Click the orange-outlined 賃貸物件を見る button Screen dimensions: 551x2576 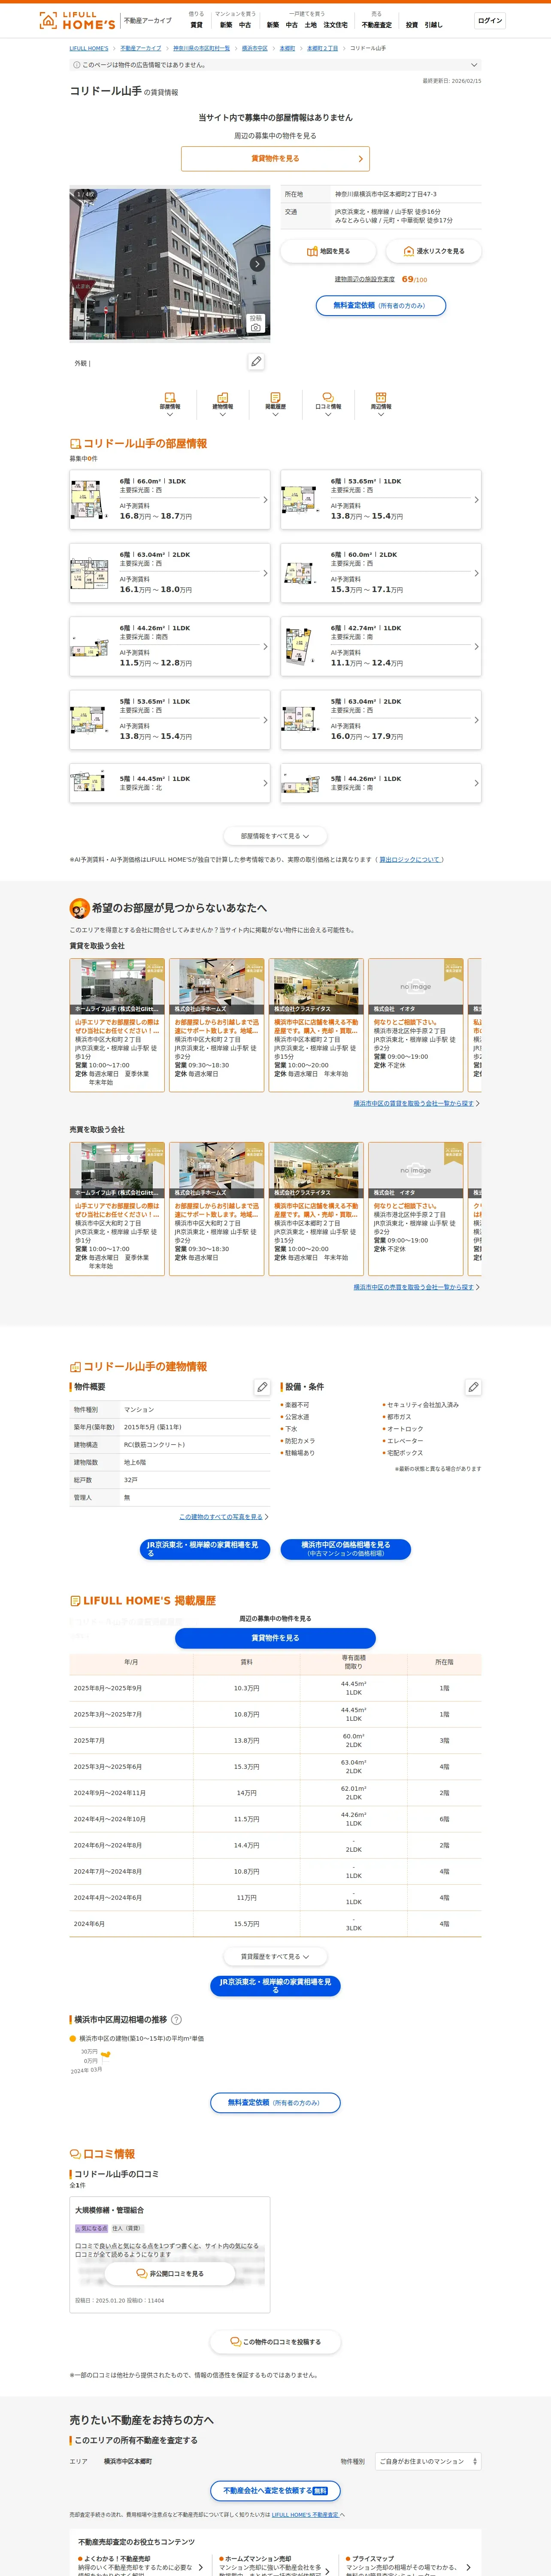click(x=275, y=158)
